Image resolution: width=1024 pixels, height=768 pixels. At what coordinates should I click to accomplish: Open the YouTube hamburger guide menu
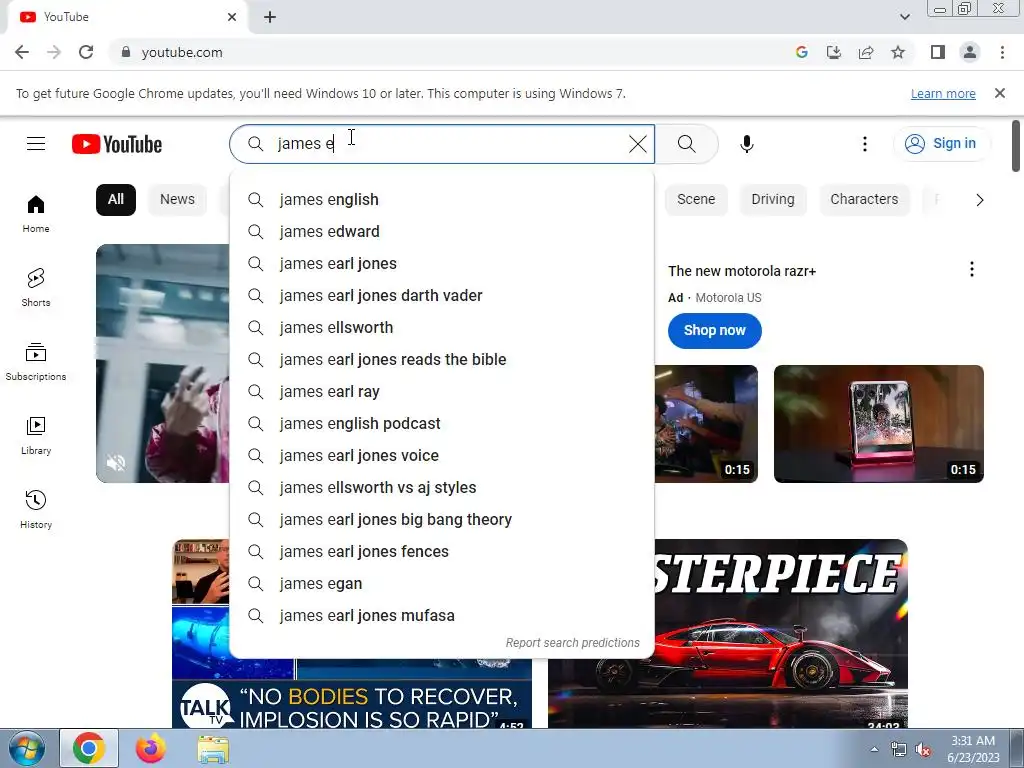(x=36, y=144)
